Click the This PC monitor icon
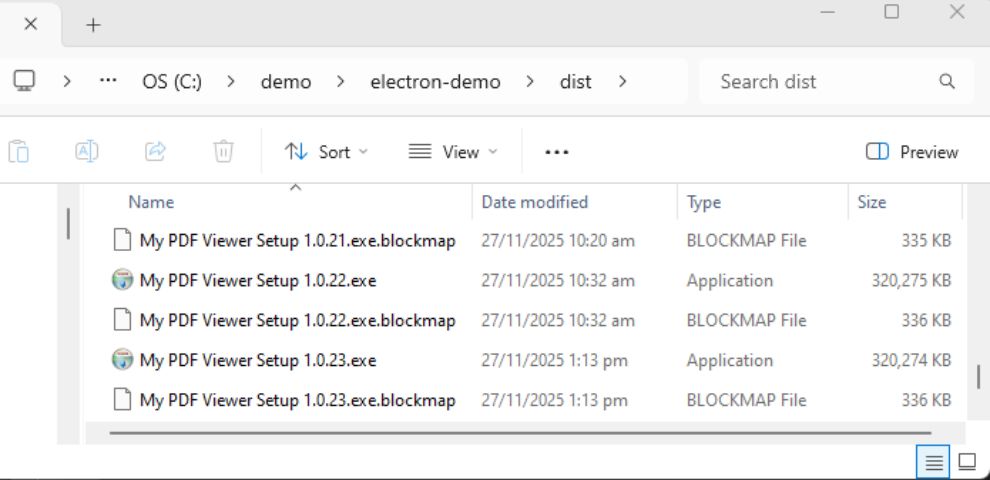The image size is (990, 480). (x=25, y=81)
